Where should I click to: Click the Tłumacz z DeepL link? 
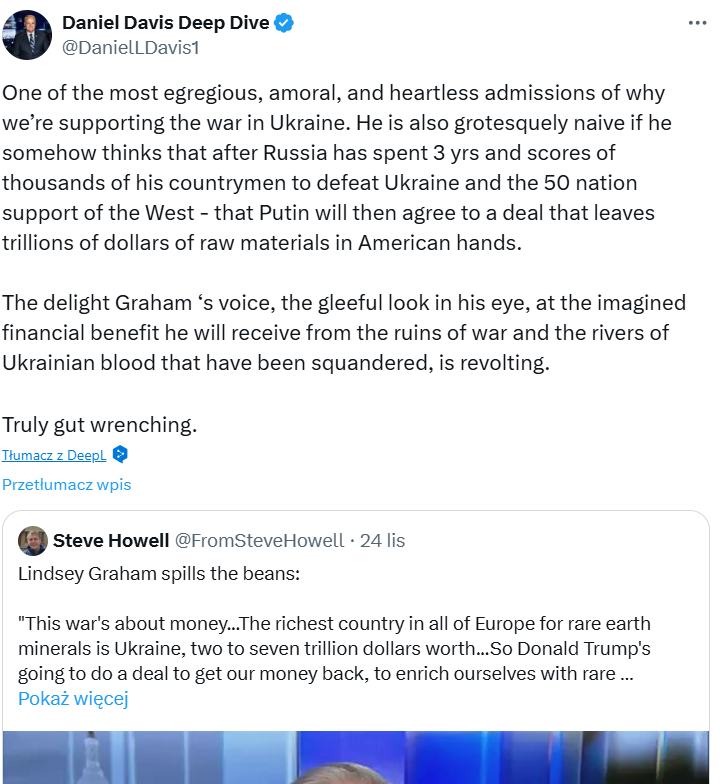[x=54, y=455]
